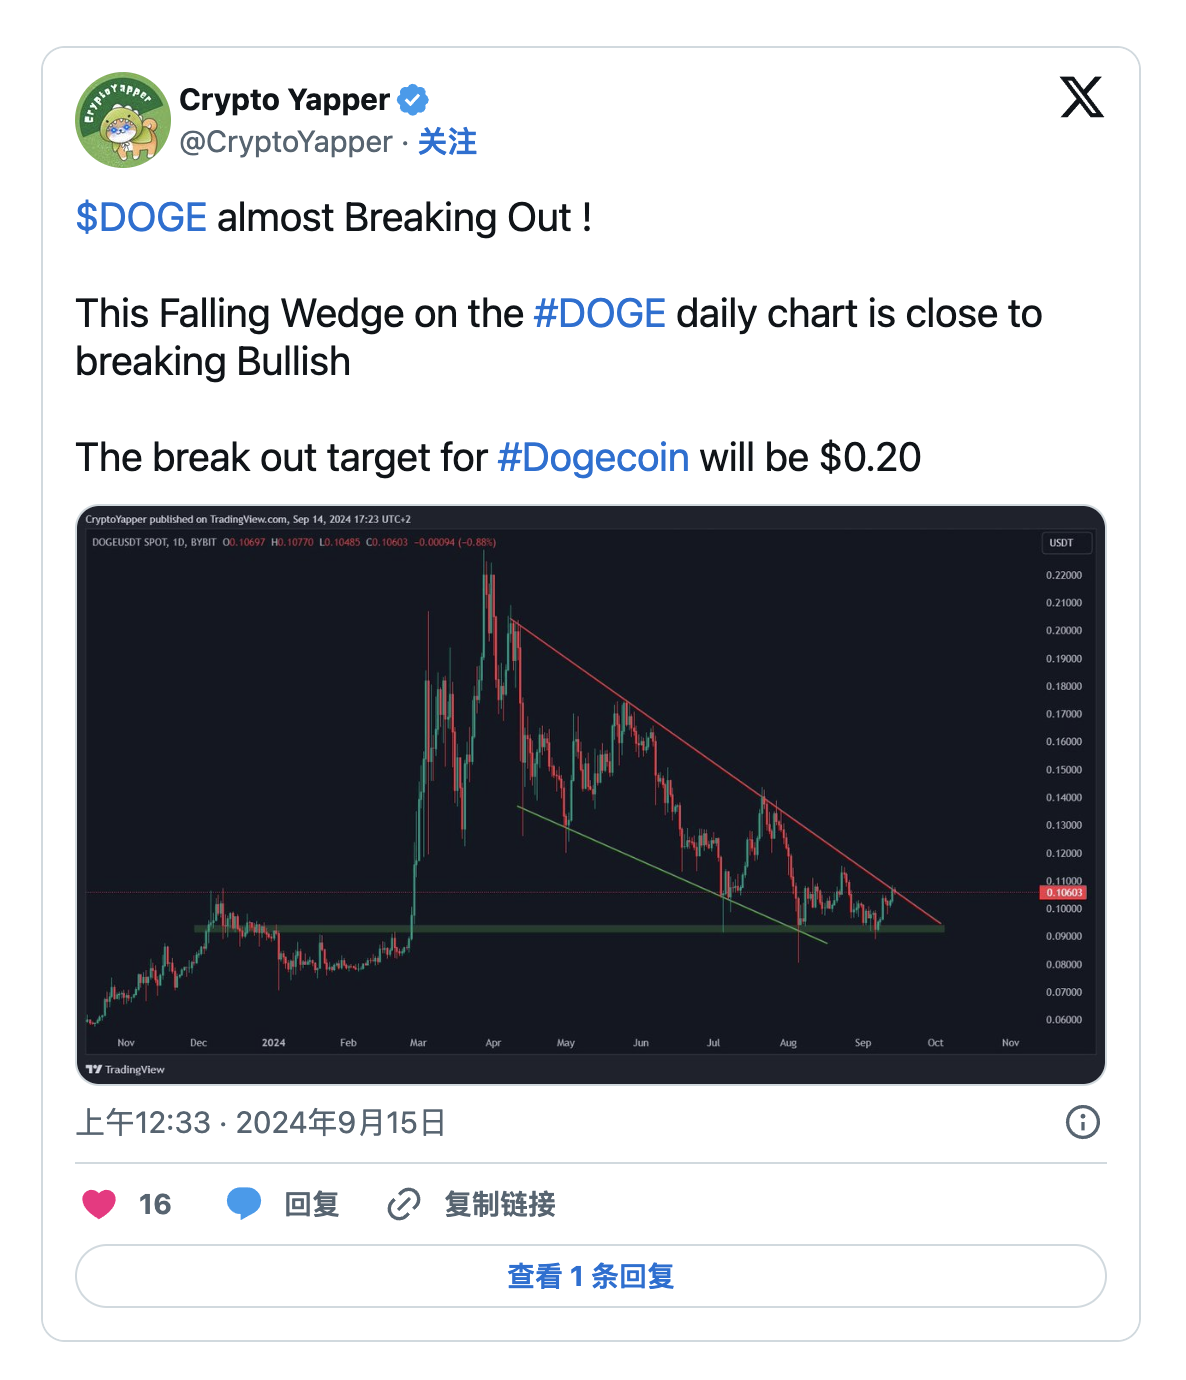This screenshot has height=1380, width=1186.
Task: Open the $DOGE cashtag link
Action: [141, 218]
